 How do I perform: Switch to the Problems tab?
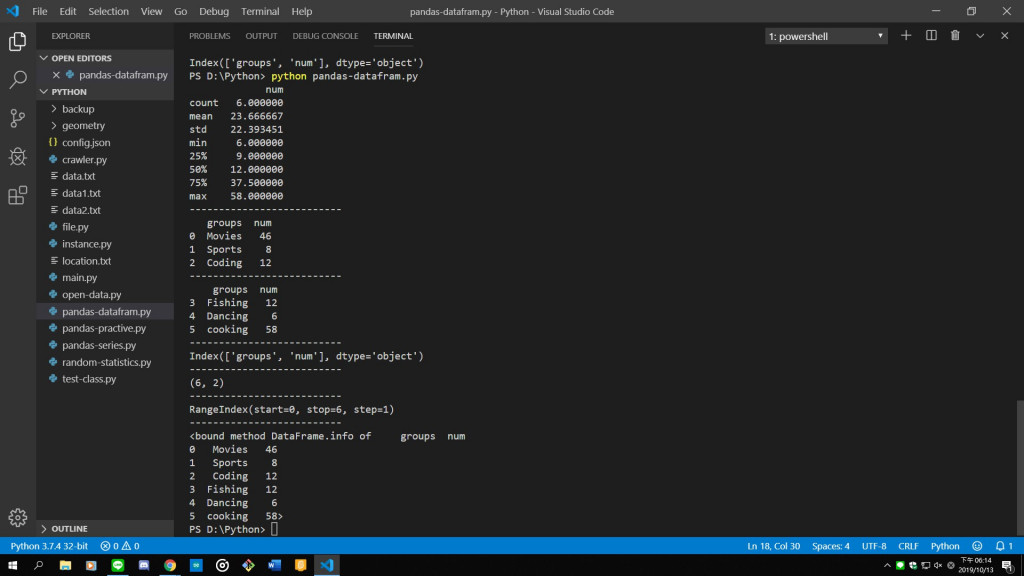coord(210,36)
